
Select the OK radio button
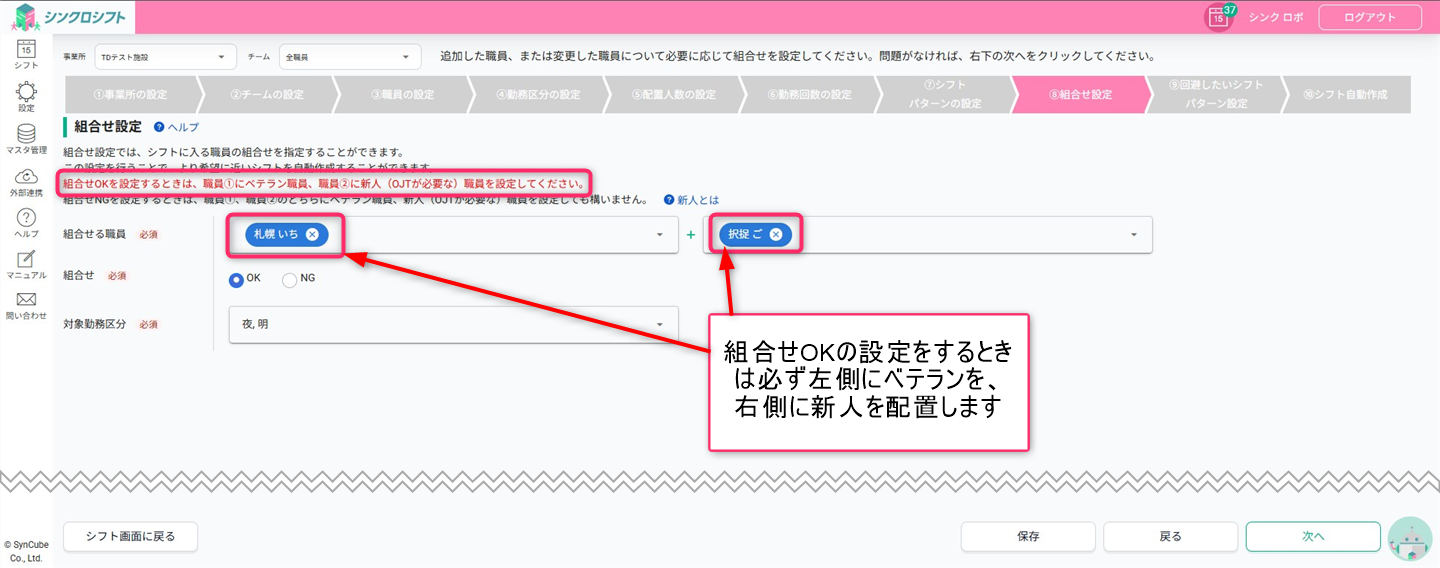coord(236,280)
